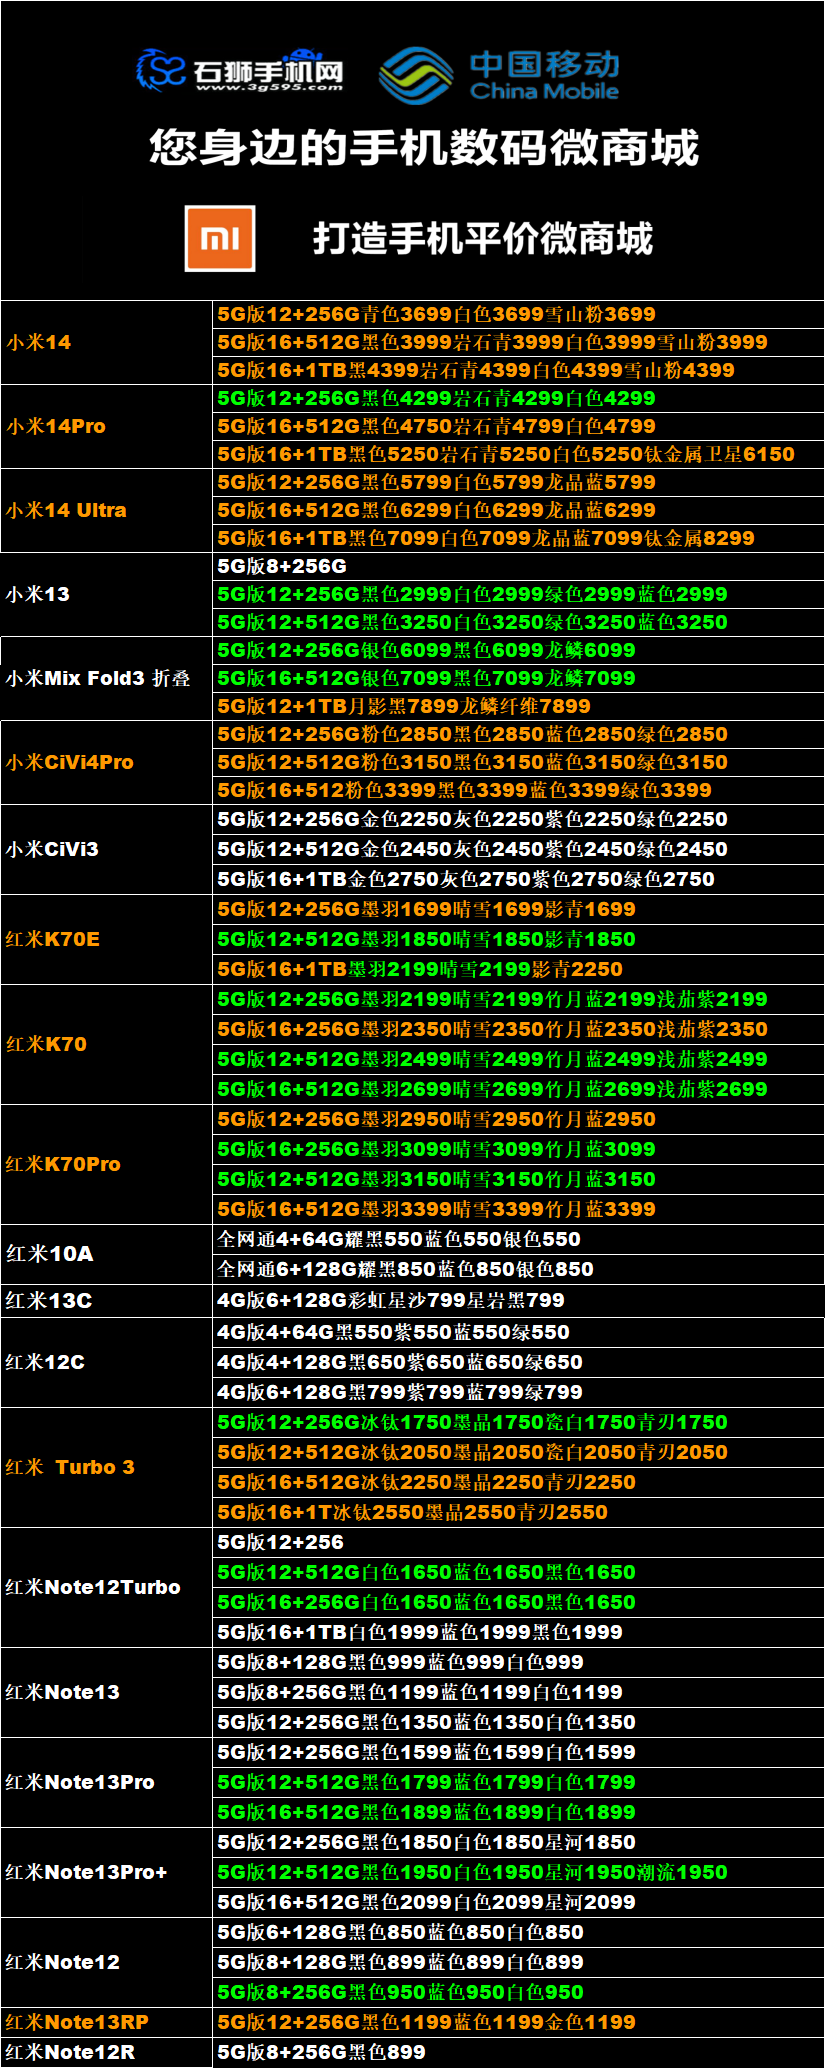This screenshot has width=825, height=2068.
Task: Click the 石狮手机网 blue dragon logo
Action: click(161, 70)
